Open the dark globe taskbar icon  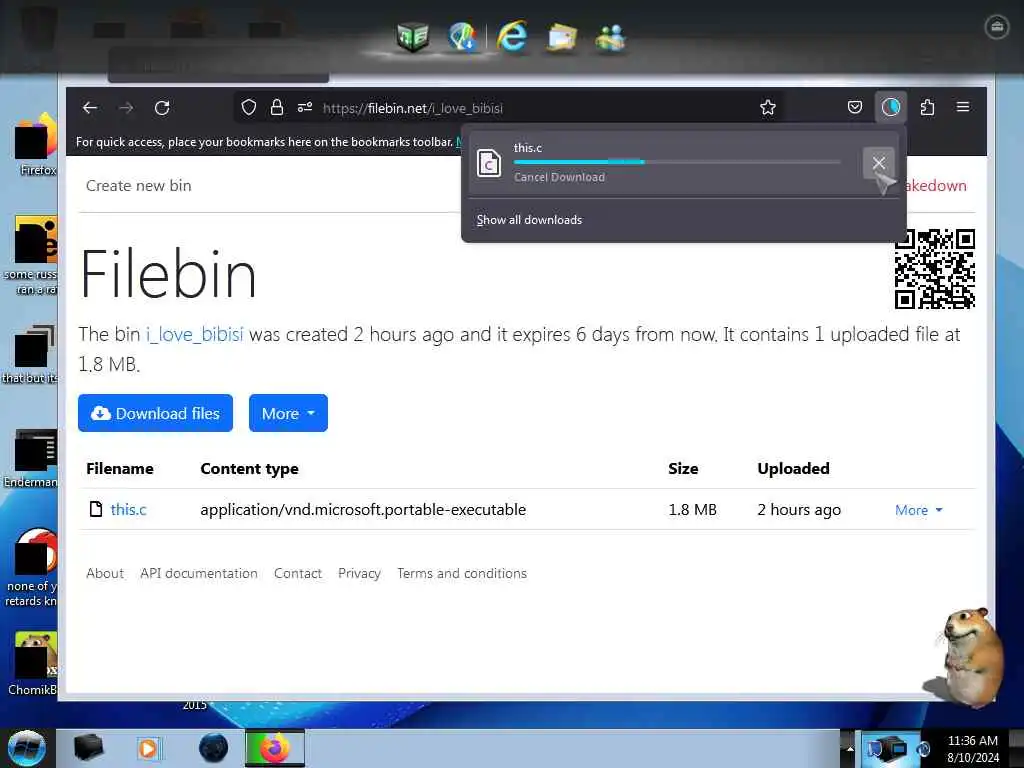213,748
